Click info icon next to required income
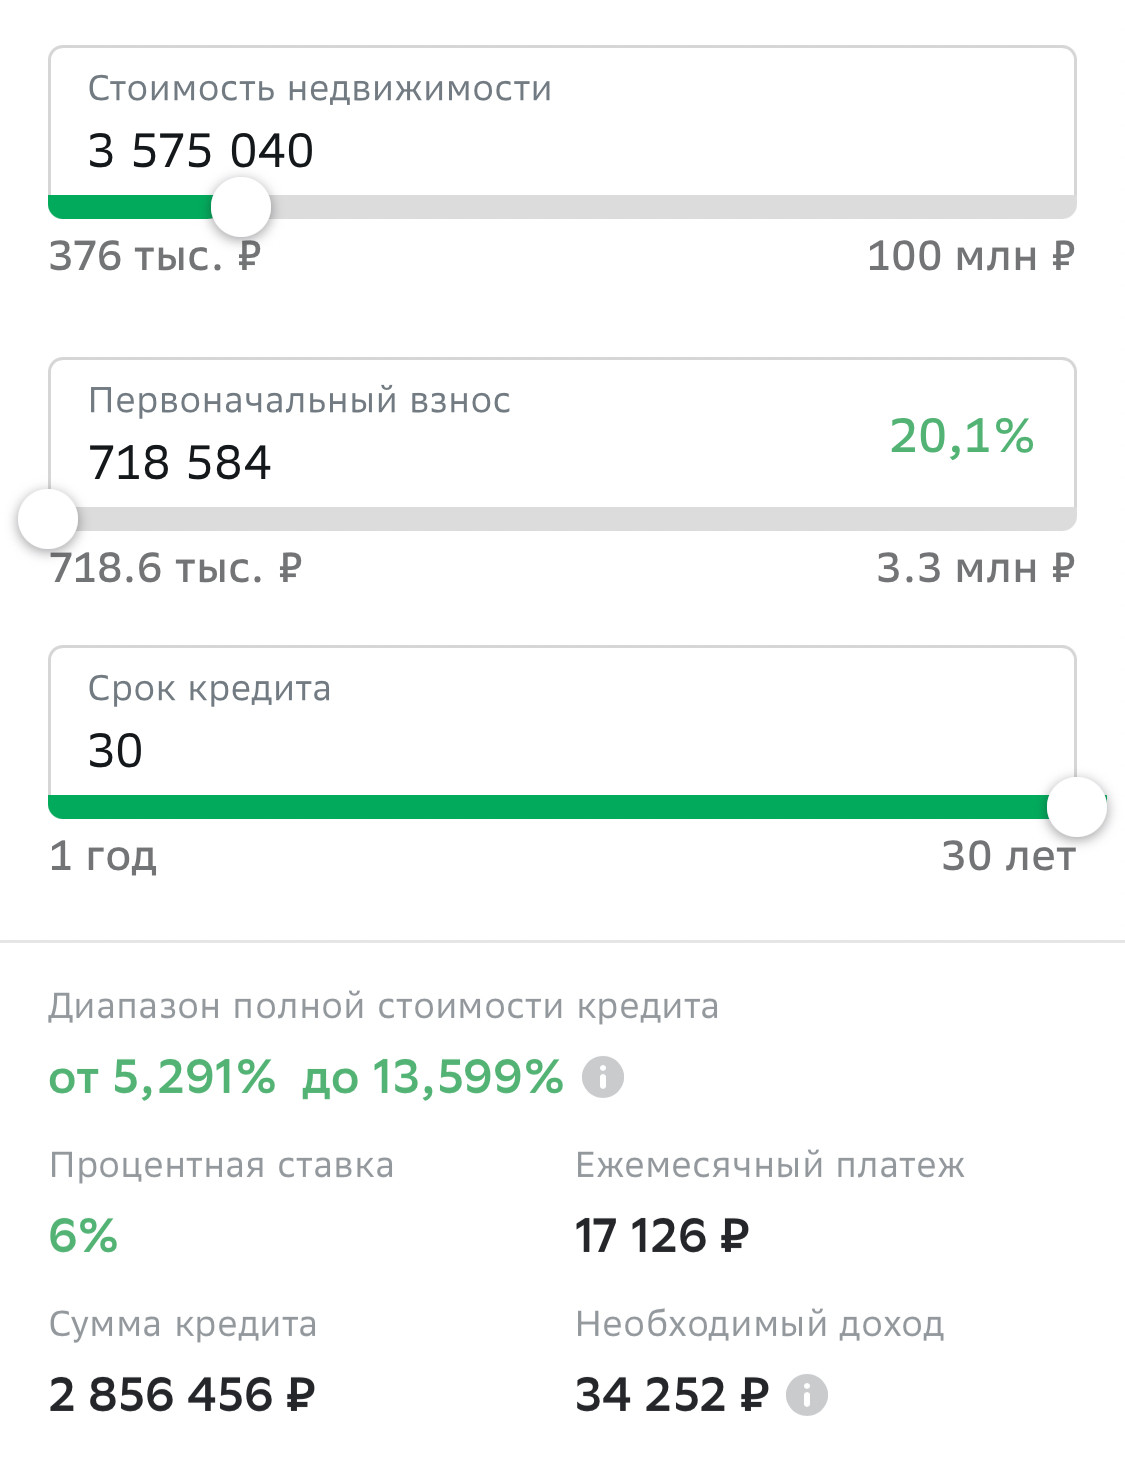 pyautogui.click(x=807, y=1395)
